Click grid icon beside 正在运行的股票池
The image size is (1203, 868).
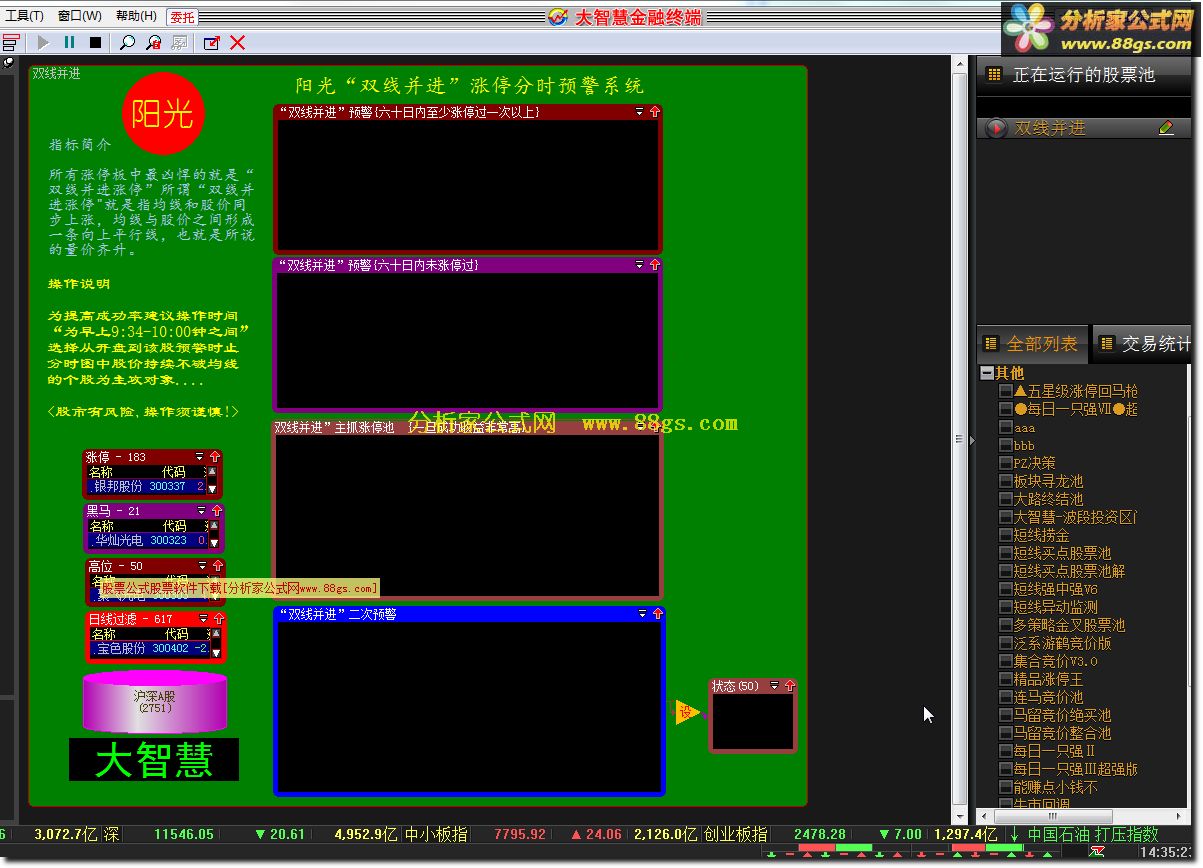[x=994, y=74]
